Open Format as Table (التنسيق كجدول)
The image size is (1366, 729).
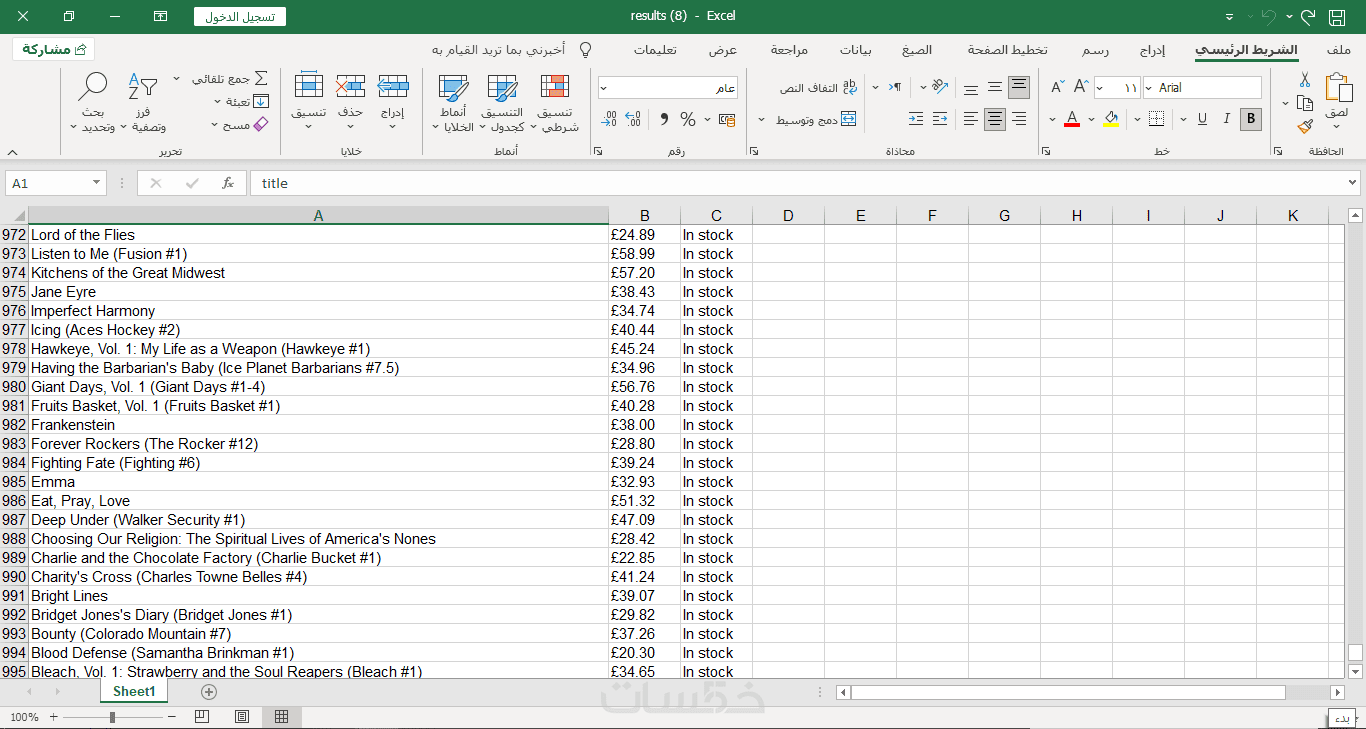(502, 103)
